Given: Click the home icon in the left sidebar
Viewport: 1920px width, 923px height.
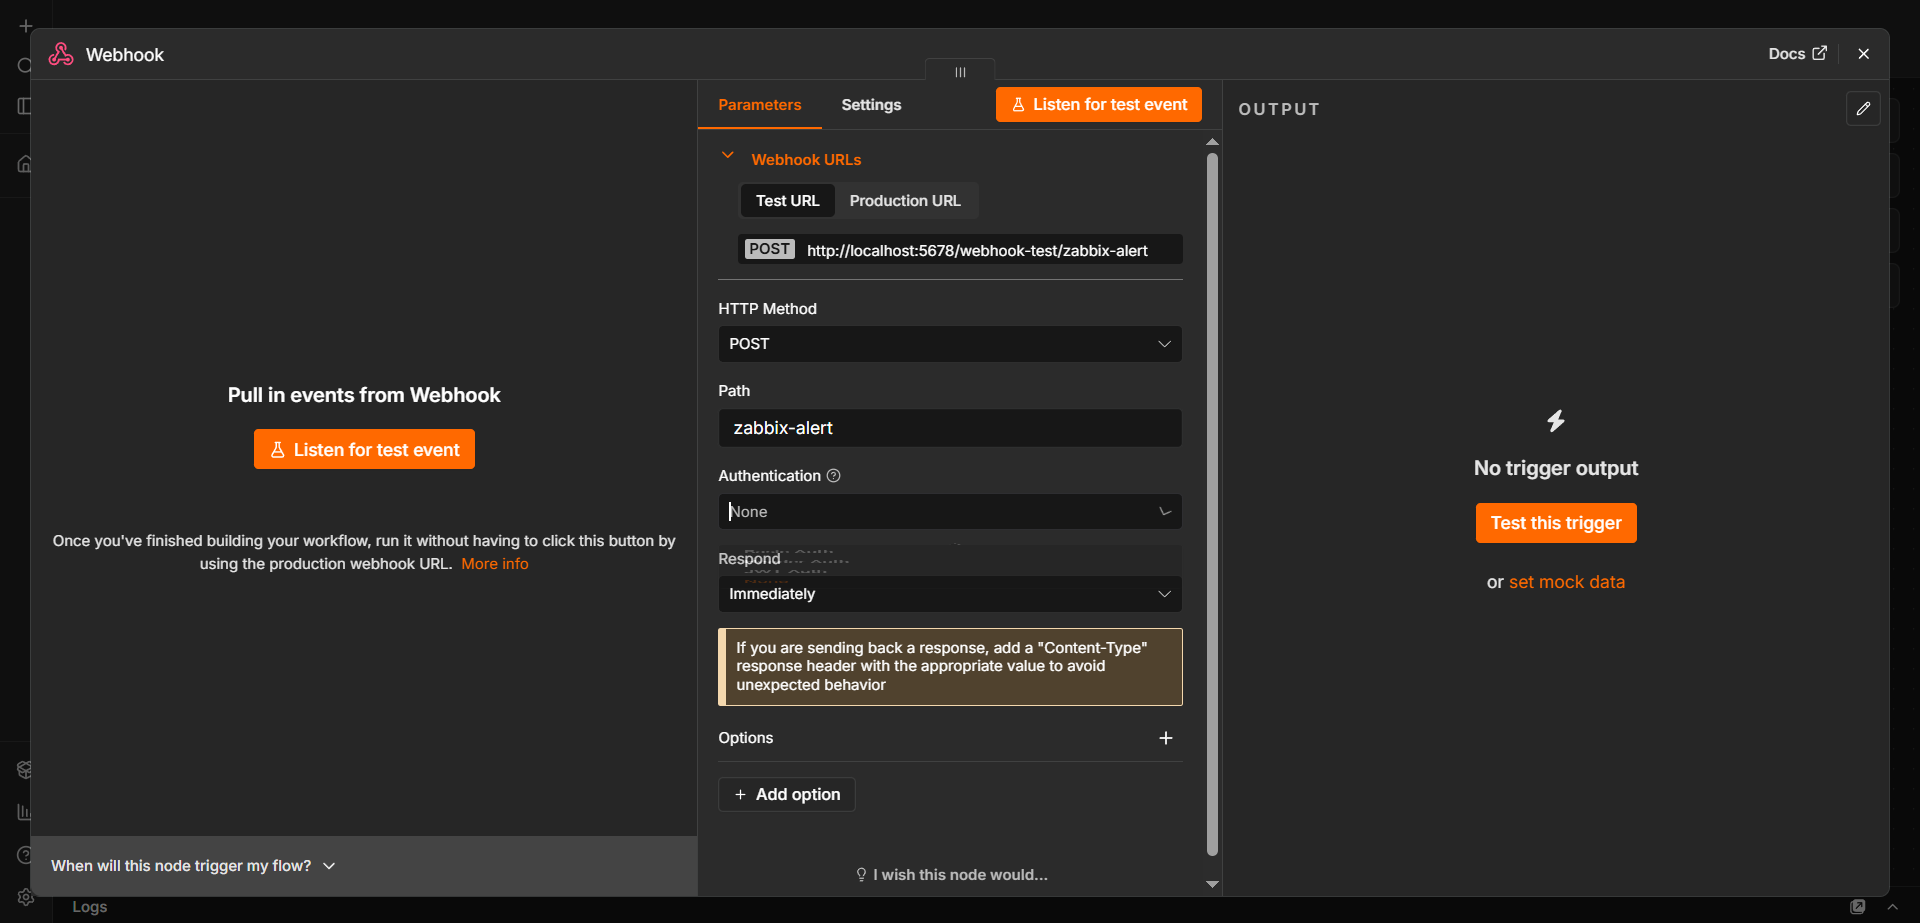Looking at the screenshot, I should tap(25, 164).
